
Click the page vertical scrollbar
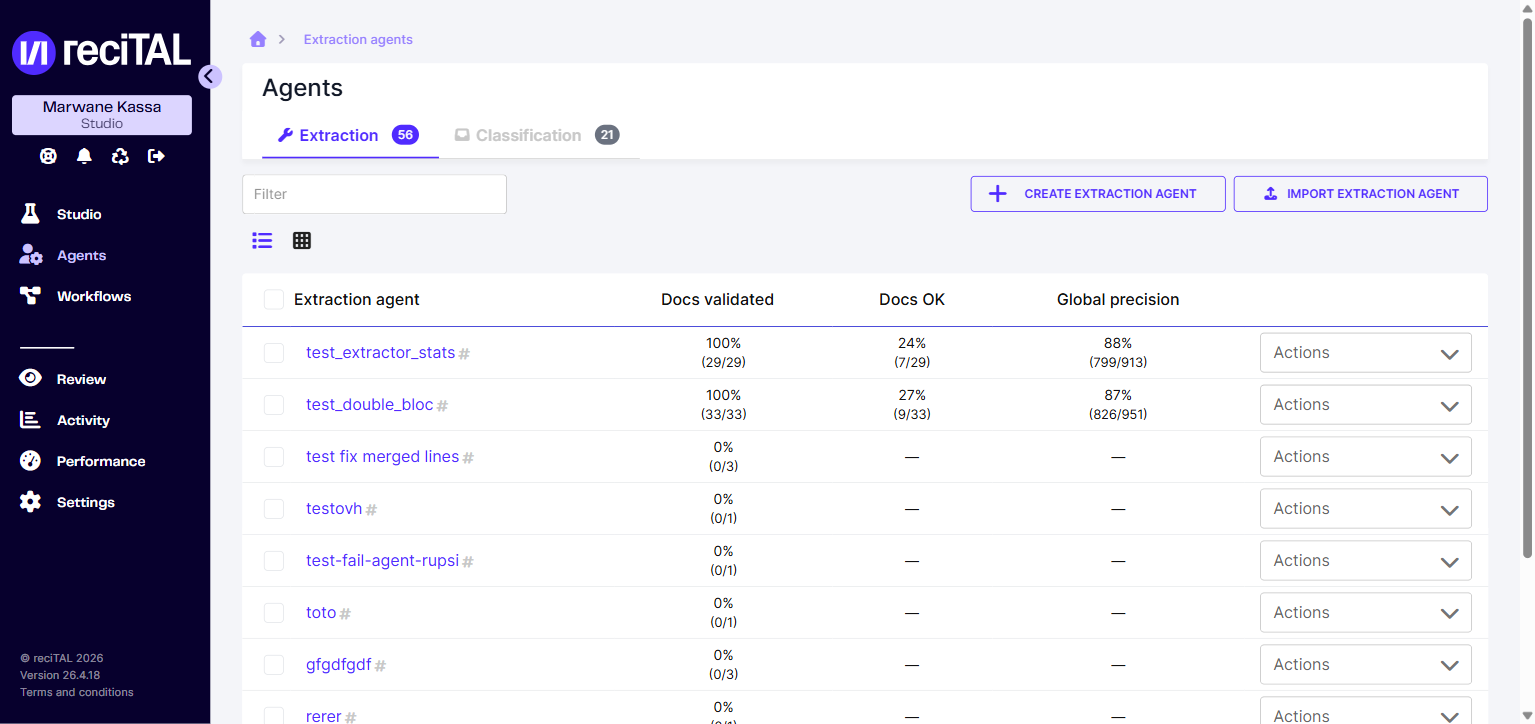pyautogui.click(x=1527, y=290)
